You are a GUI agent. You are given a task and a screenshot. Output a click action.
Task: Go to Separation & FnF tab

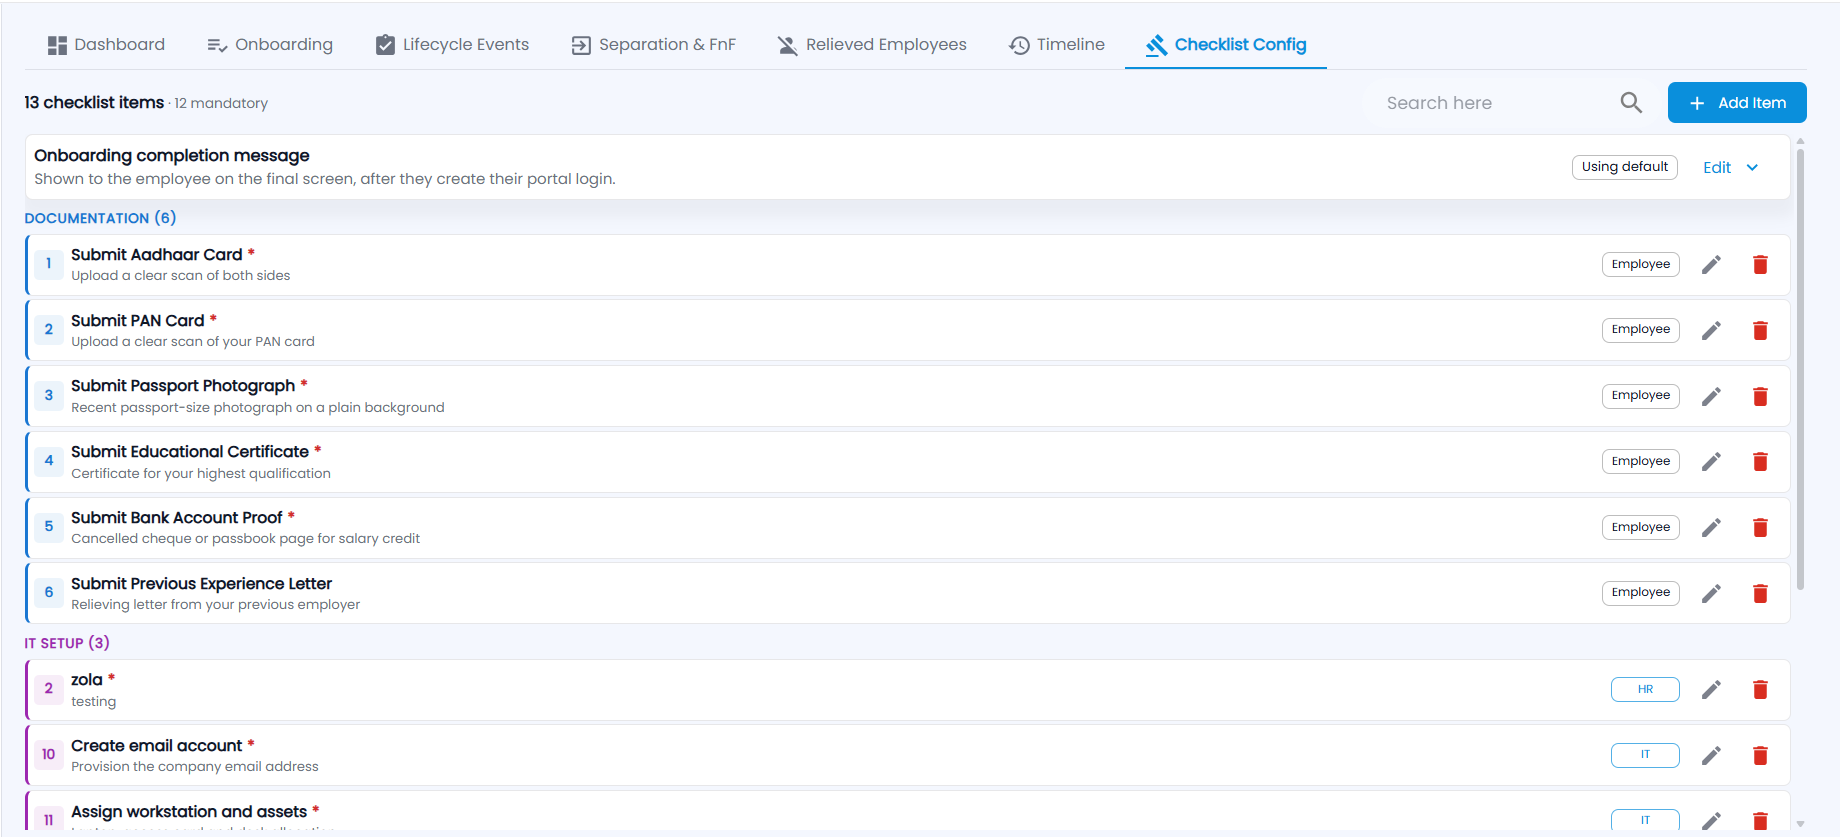tap(654, 45)
